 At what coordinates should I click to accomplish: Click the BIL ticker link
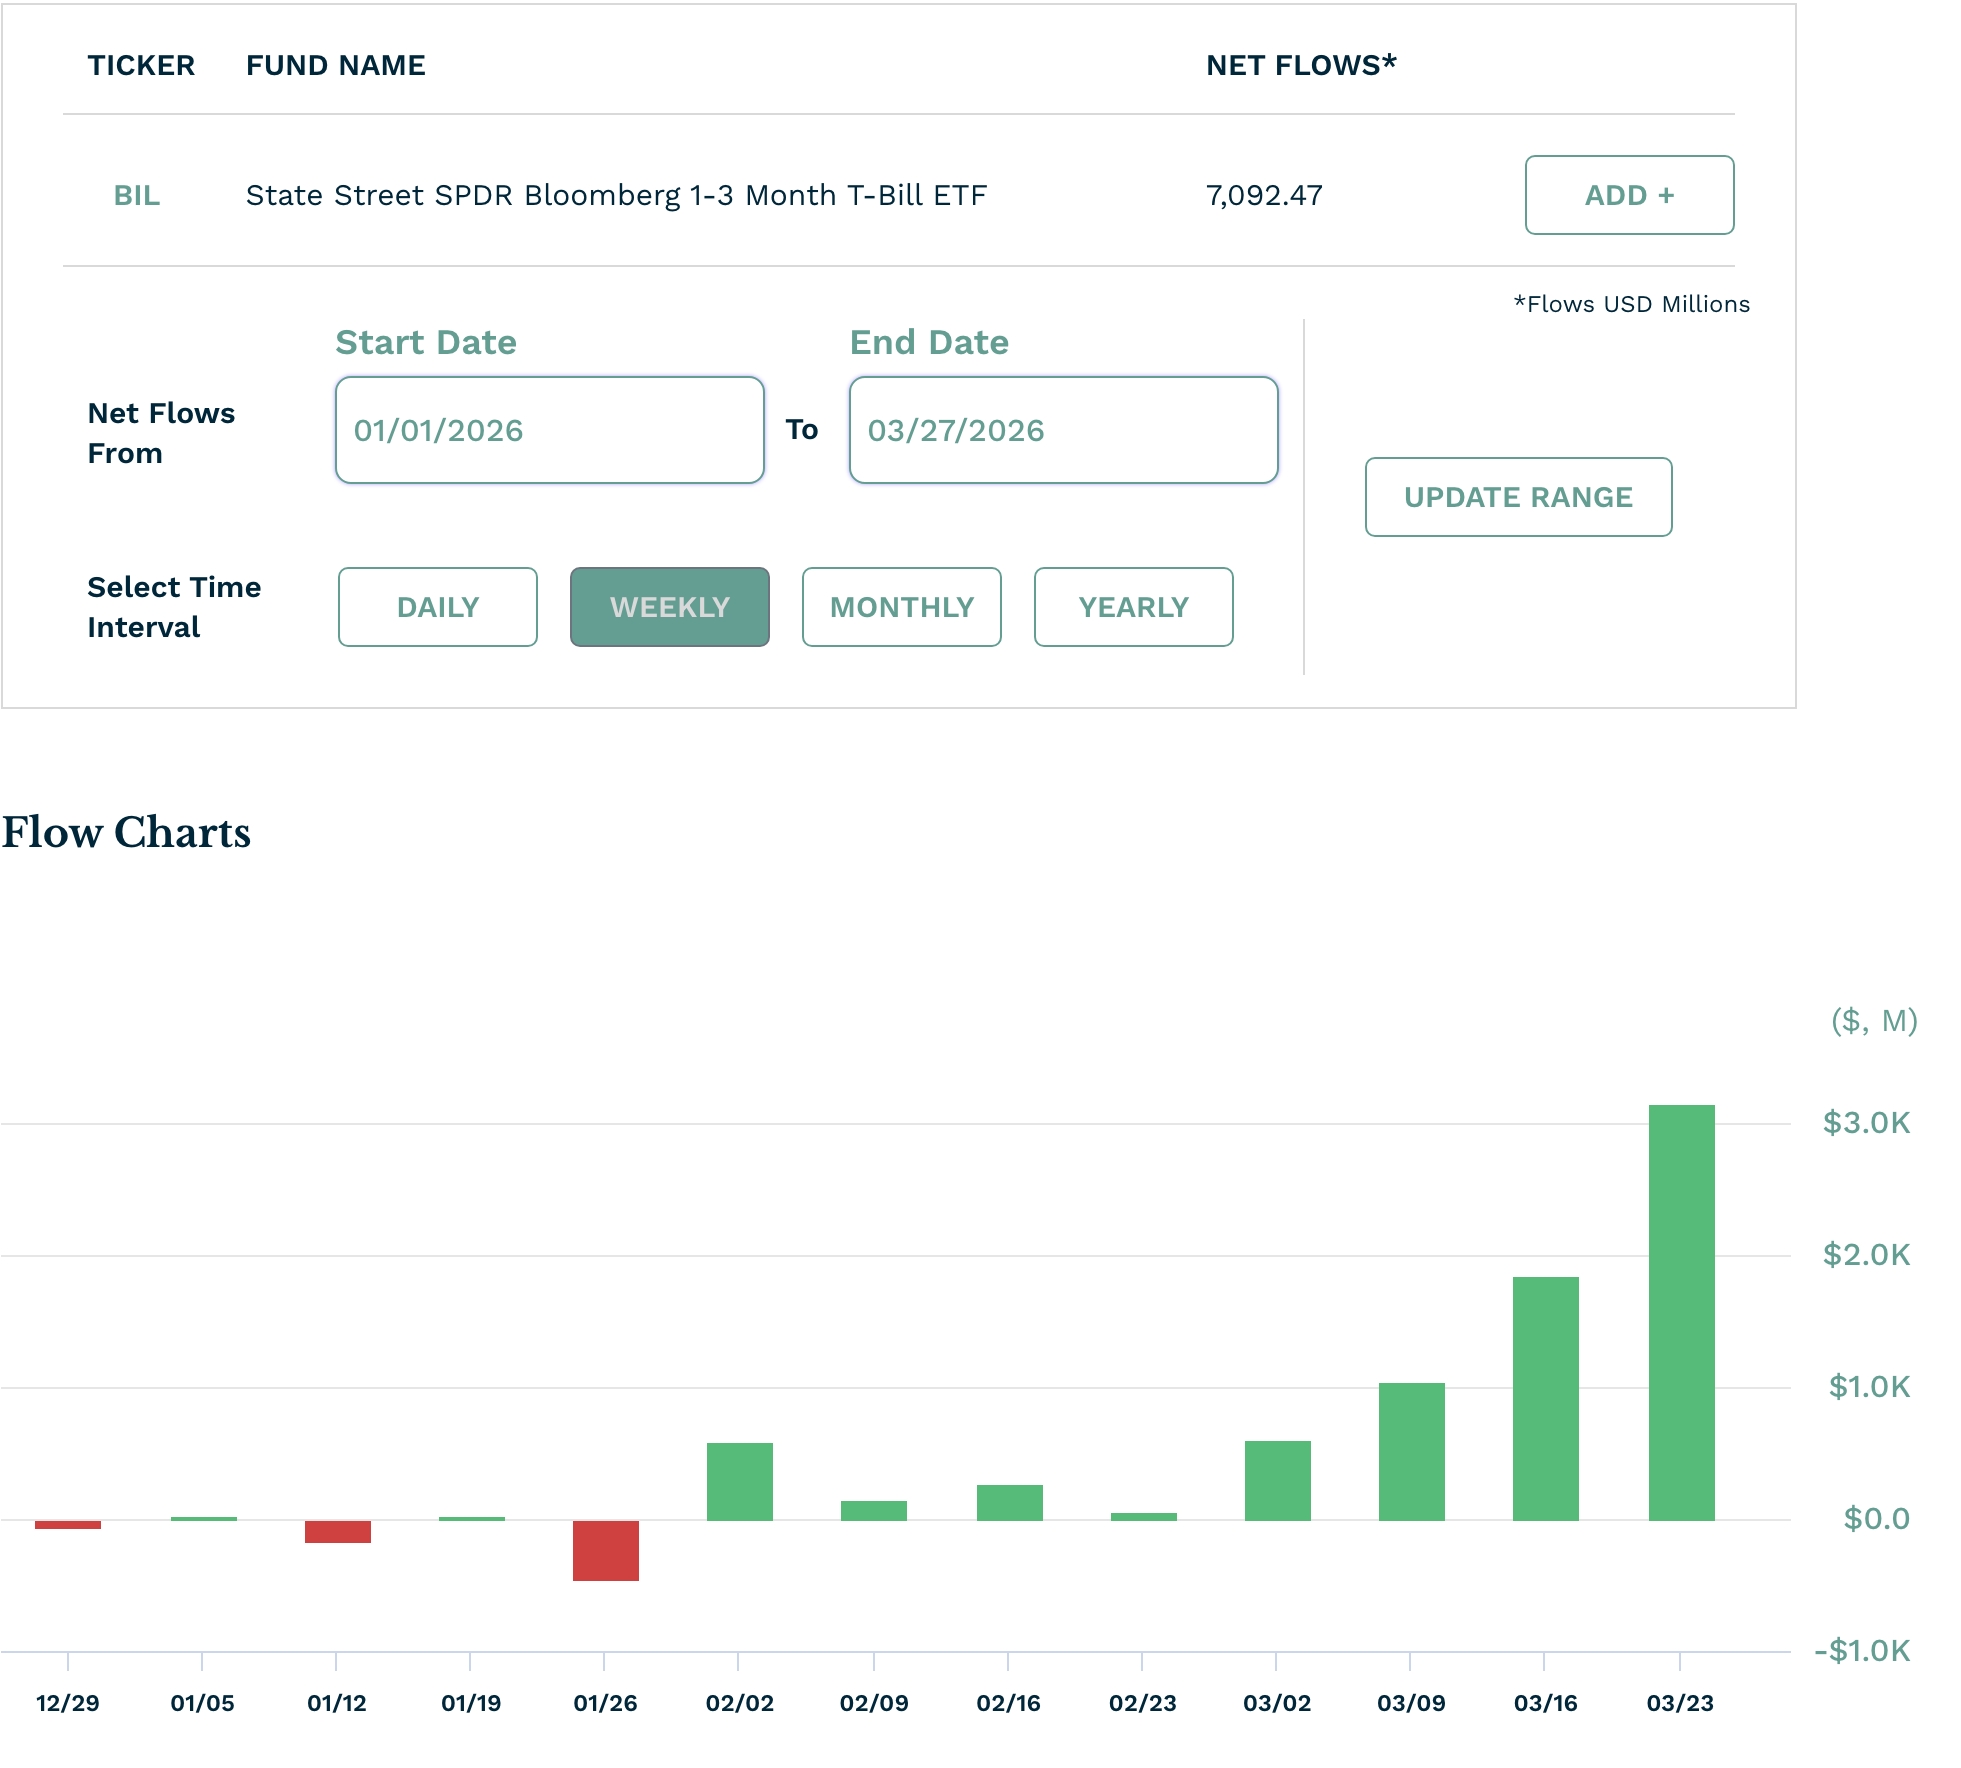pos(136,195)
